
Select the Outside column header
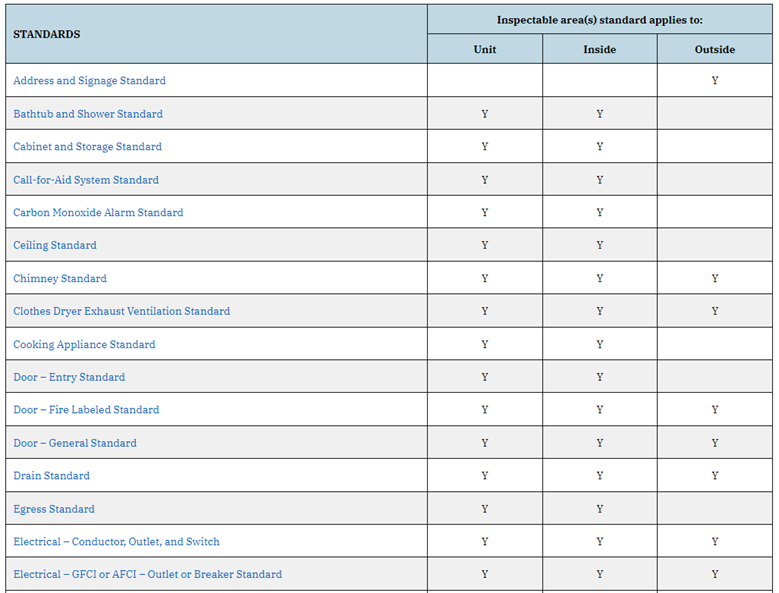[714, 49]
